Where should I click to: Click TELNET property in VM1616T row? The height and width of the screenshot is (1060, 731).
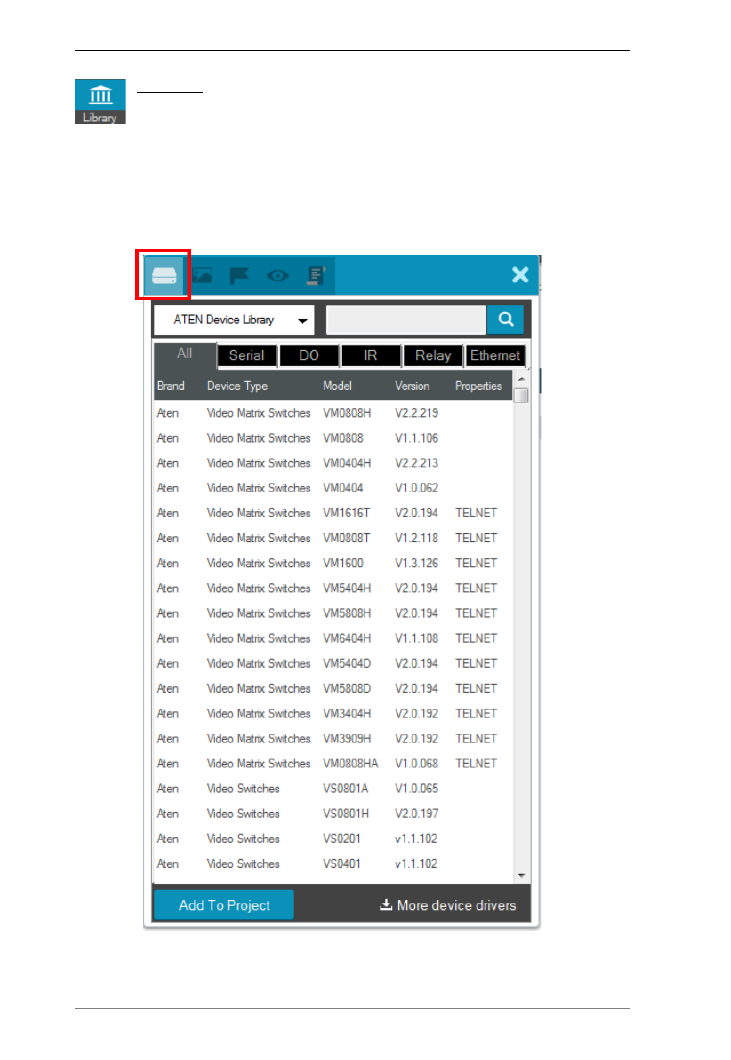[476, 513]
